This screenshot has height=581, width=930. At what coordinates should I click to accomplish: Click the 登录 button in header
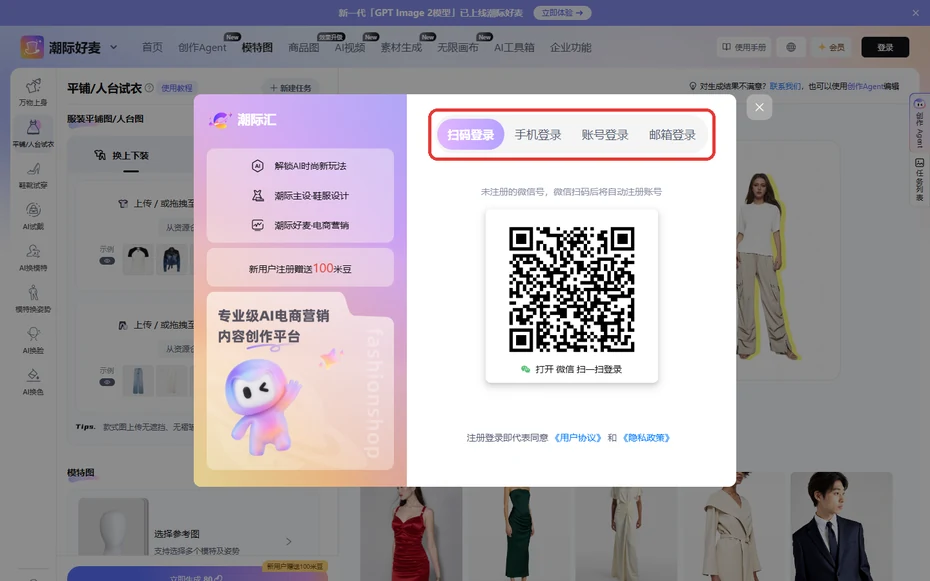pyautogui.click(x=885, y=47)
